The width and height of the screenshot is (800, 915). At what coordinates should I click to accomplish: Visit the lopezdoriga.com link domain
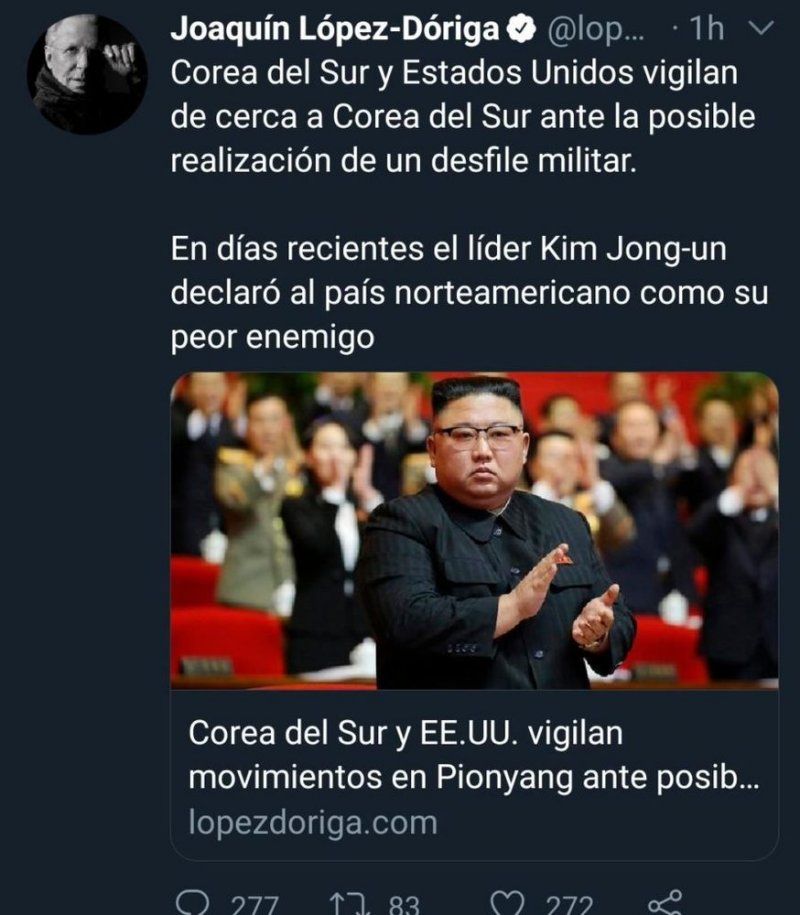click(x=313, y=823)
